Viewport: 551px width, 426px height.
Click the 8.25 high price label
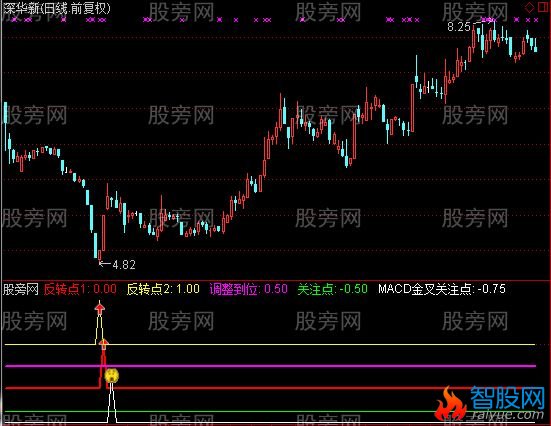click(x=459, y=27)
